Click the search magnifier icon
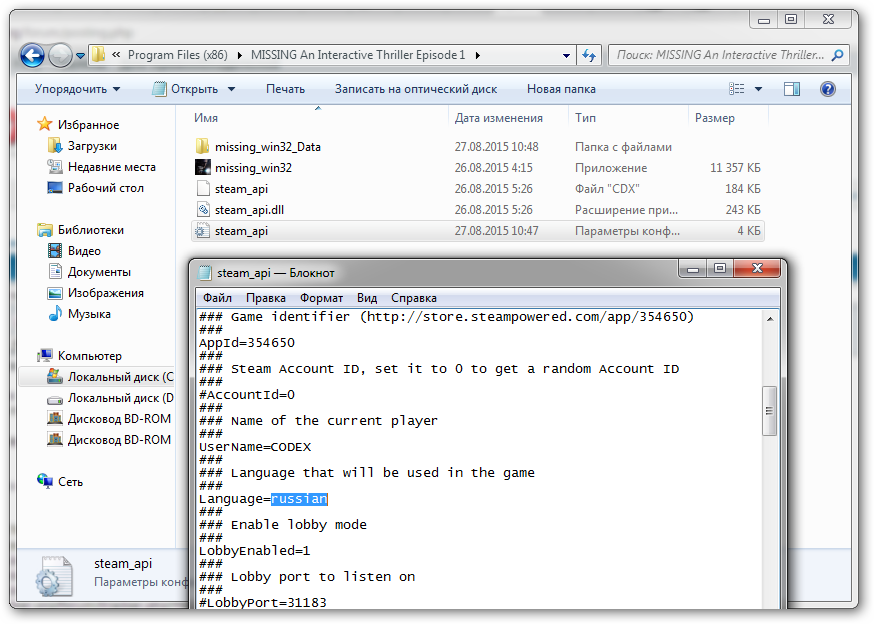 click(x=837, y=55)
